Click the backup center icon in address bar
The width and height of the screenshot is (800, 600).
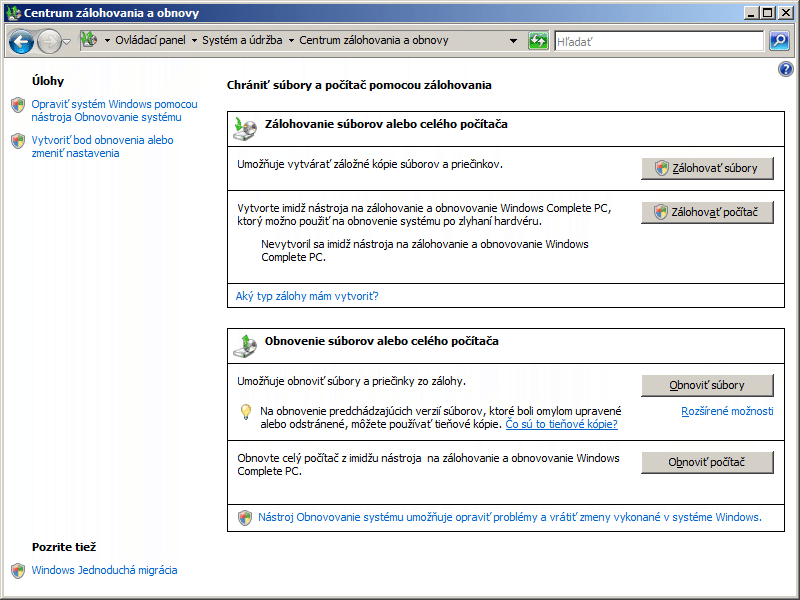click(x=89, y=40)
